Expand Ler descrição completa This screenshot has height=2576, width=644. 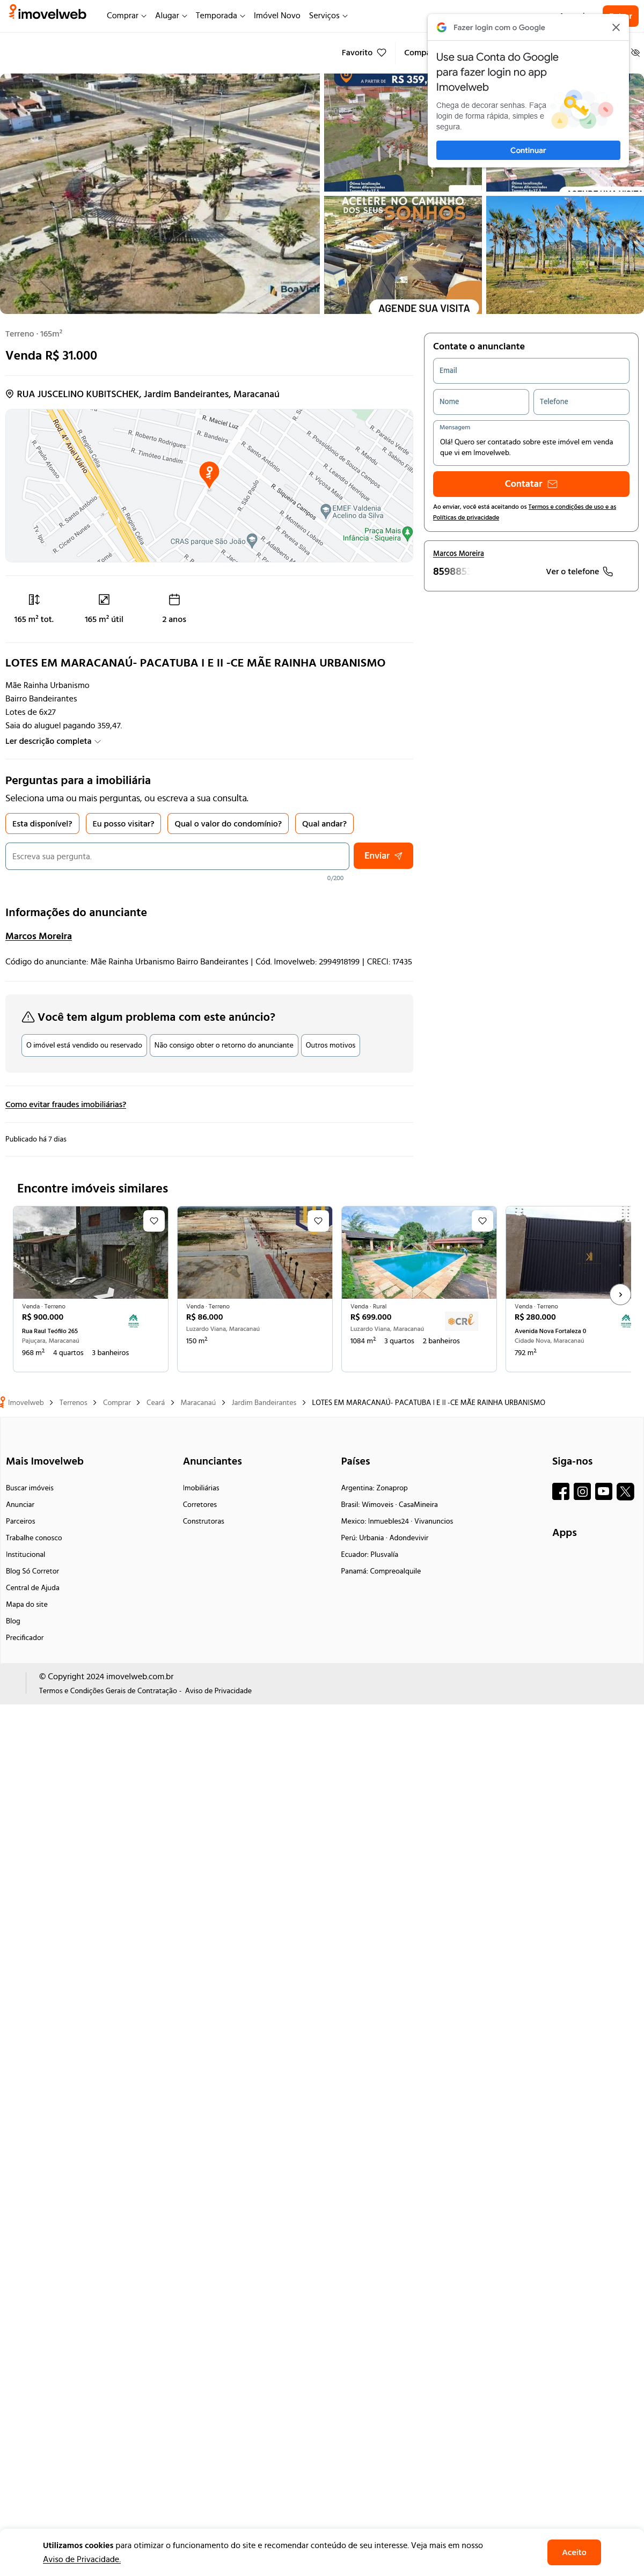pyautogui.click(x=53, y=741)
